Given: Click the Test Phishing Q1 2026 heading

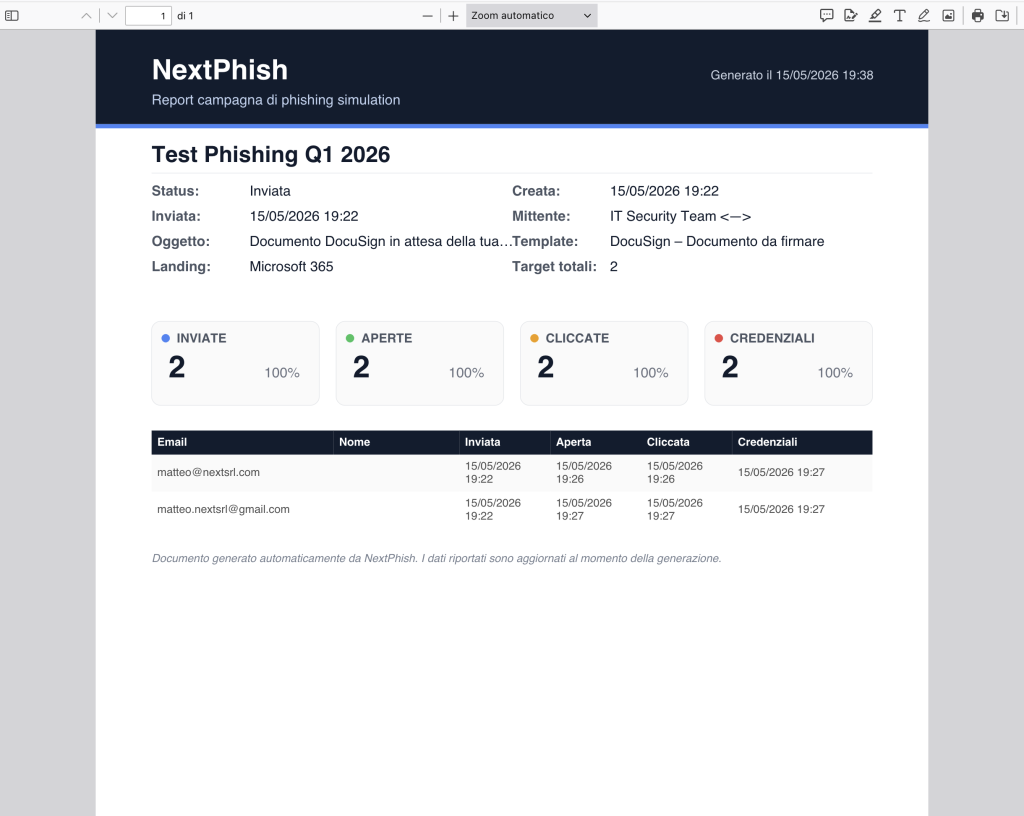Looking at the screenshot, I should [x=271, y=155].
